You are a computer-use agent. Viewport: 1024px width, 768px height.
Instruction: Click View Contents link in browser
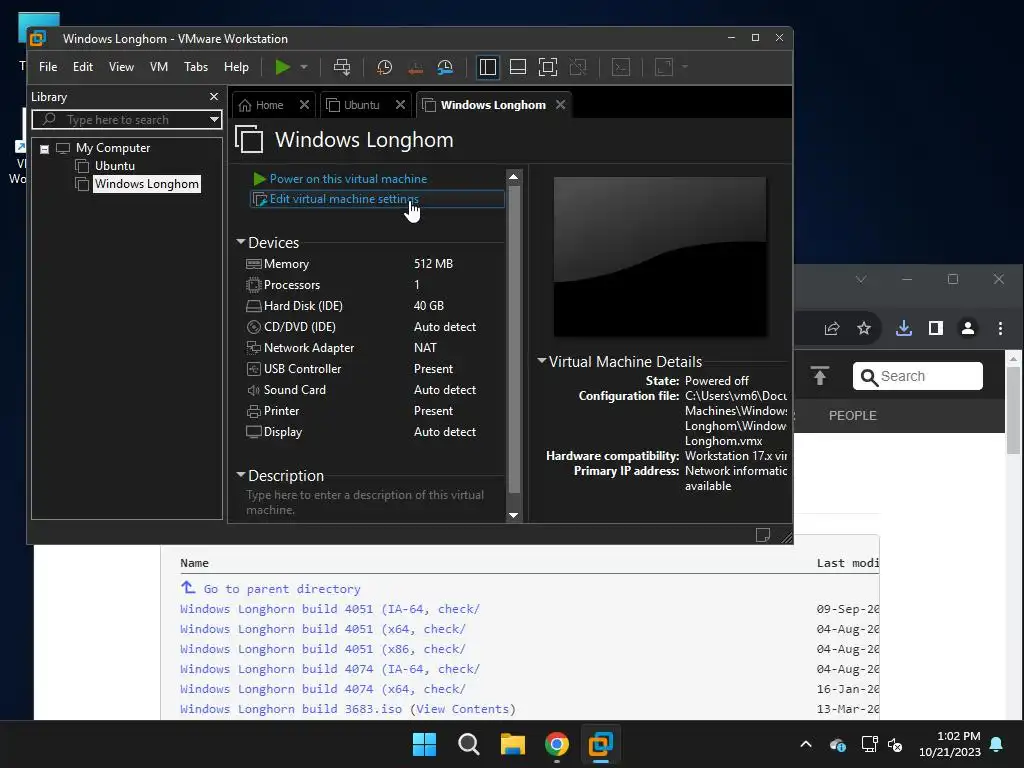(x=462, y=709)
